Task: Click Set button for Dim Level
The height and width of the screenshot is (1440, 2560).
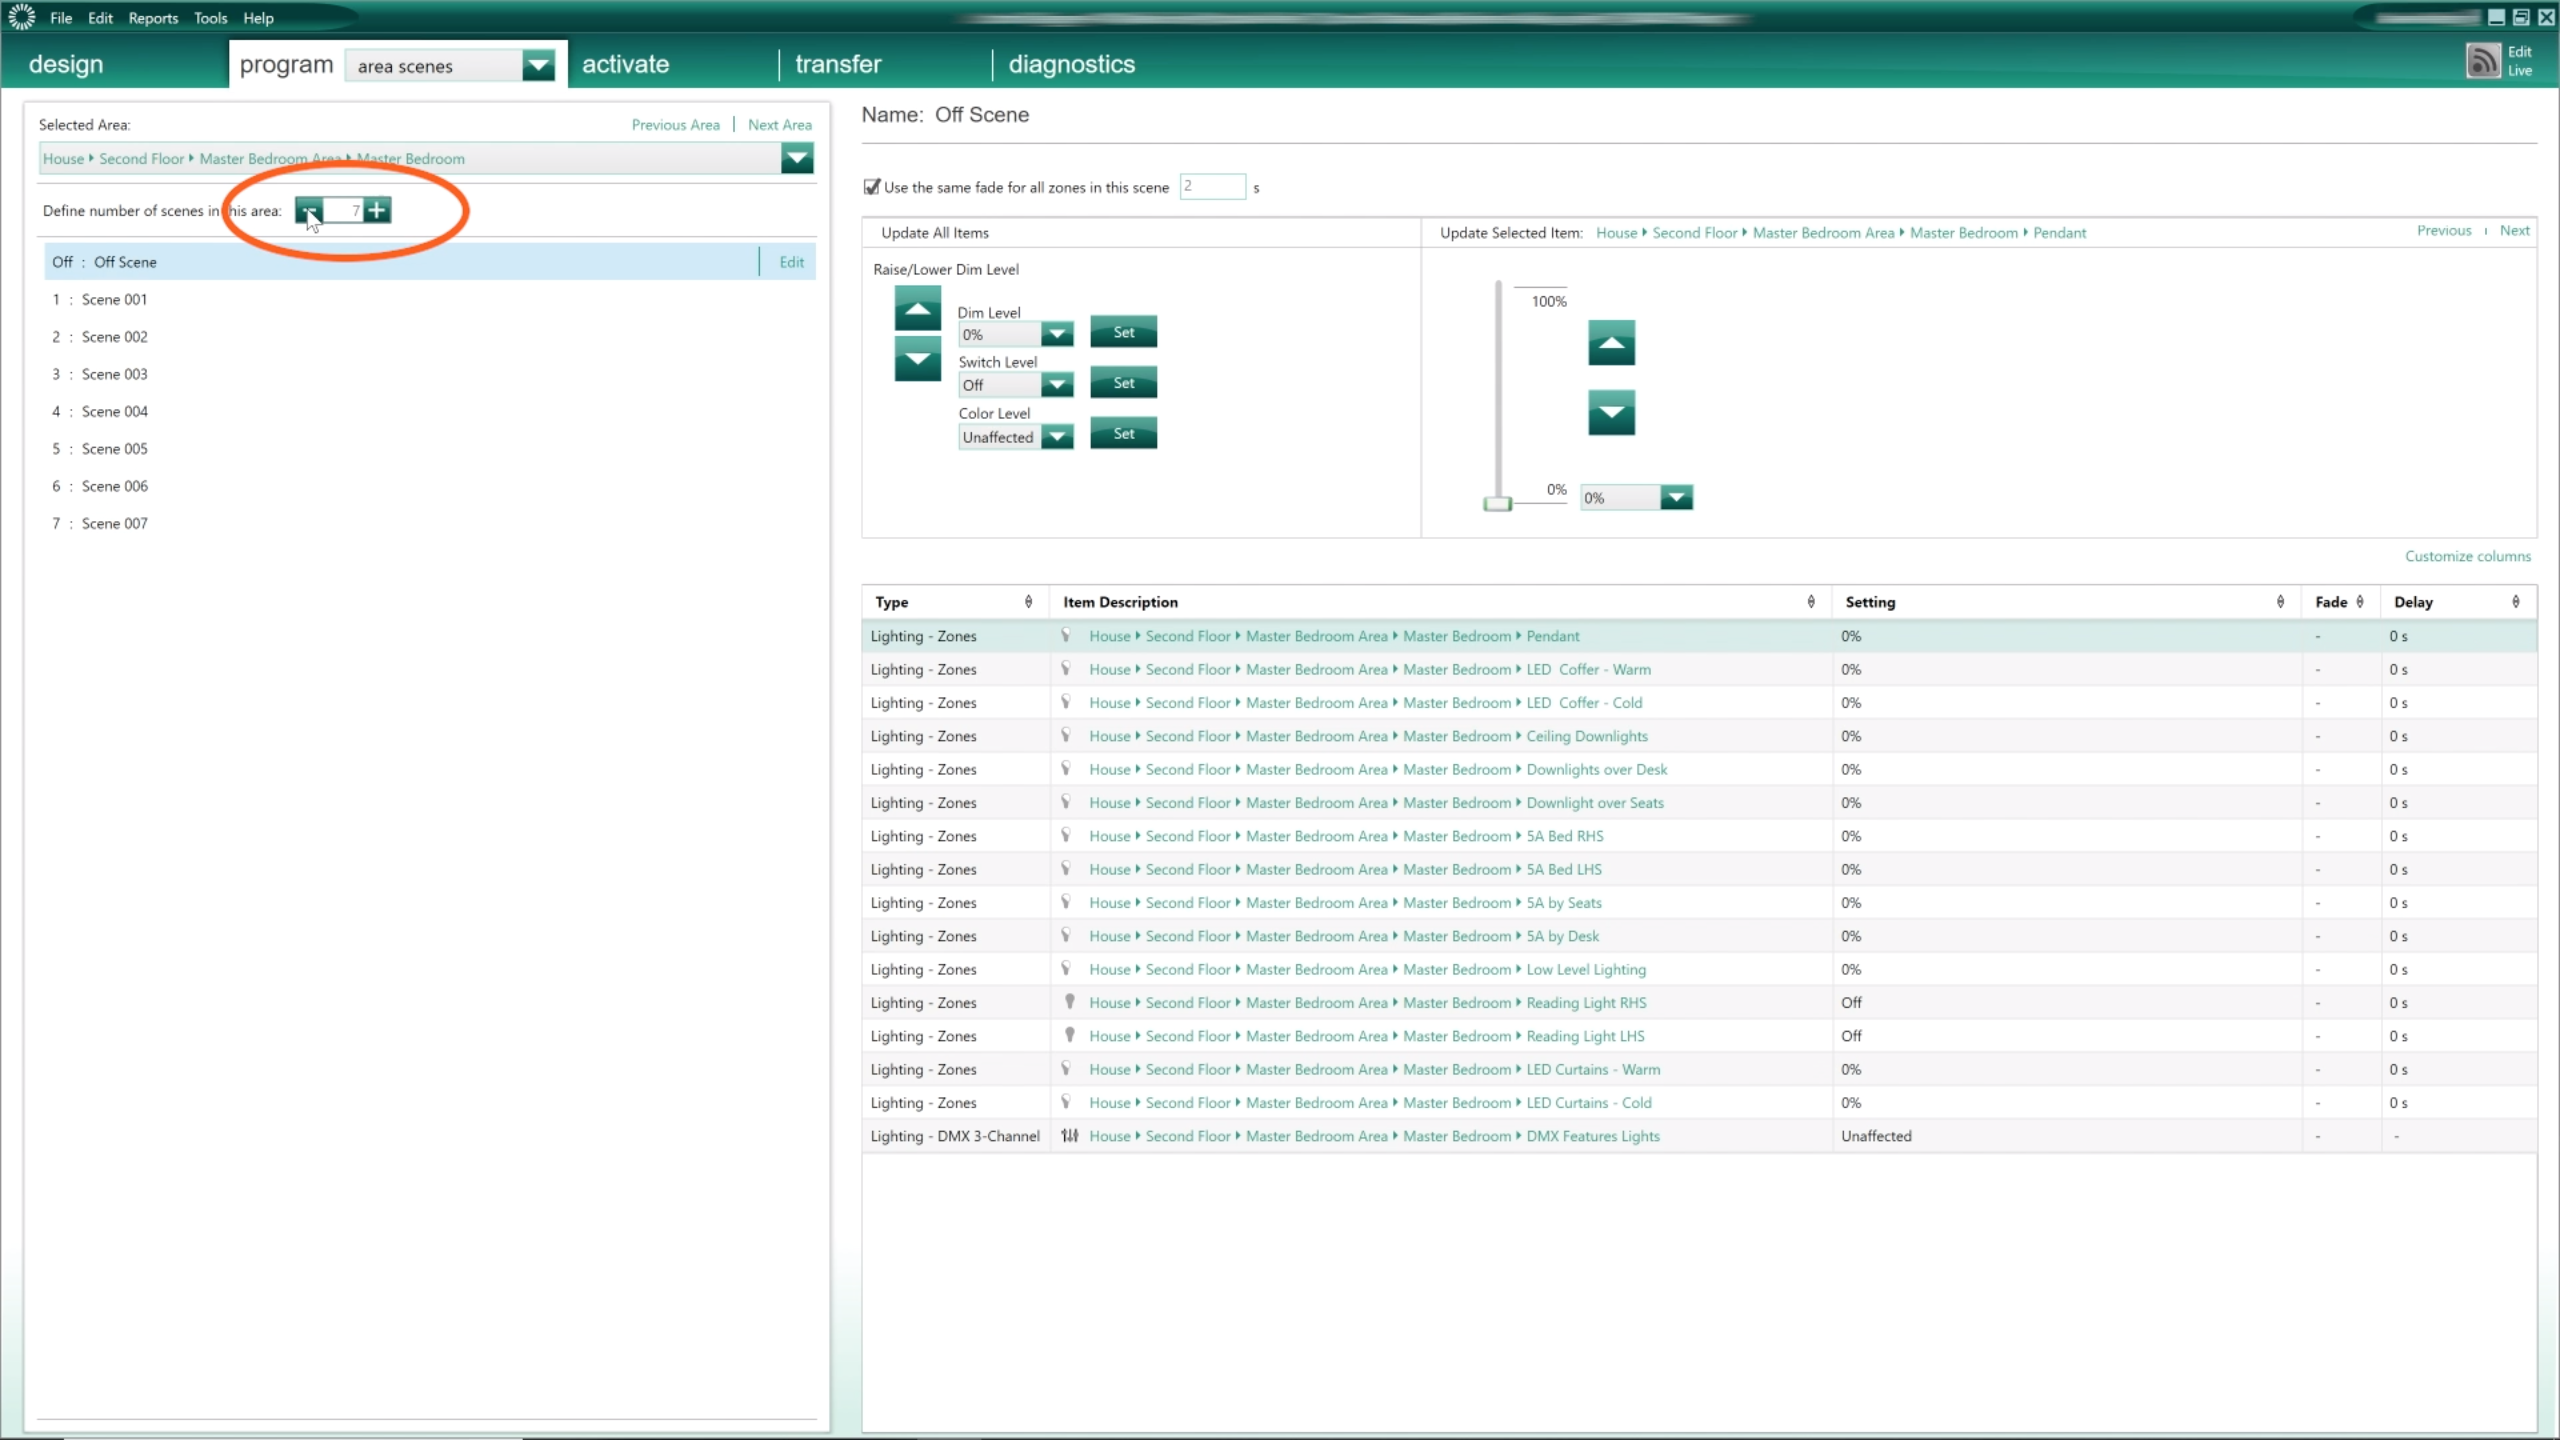Action: click(1124, 332)
